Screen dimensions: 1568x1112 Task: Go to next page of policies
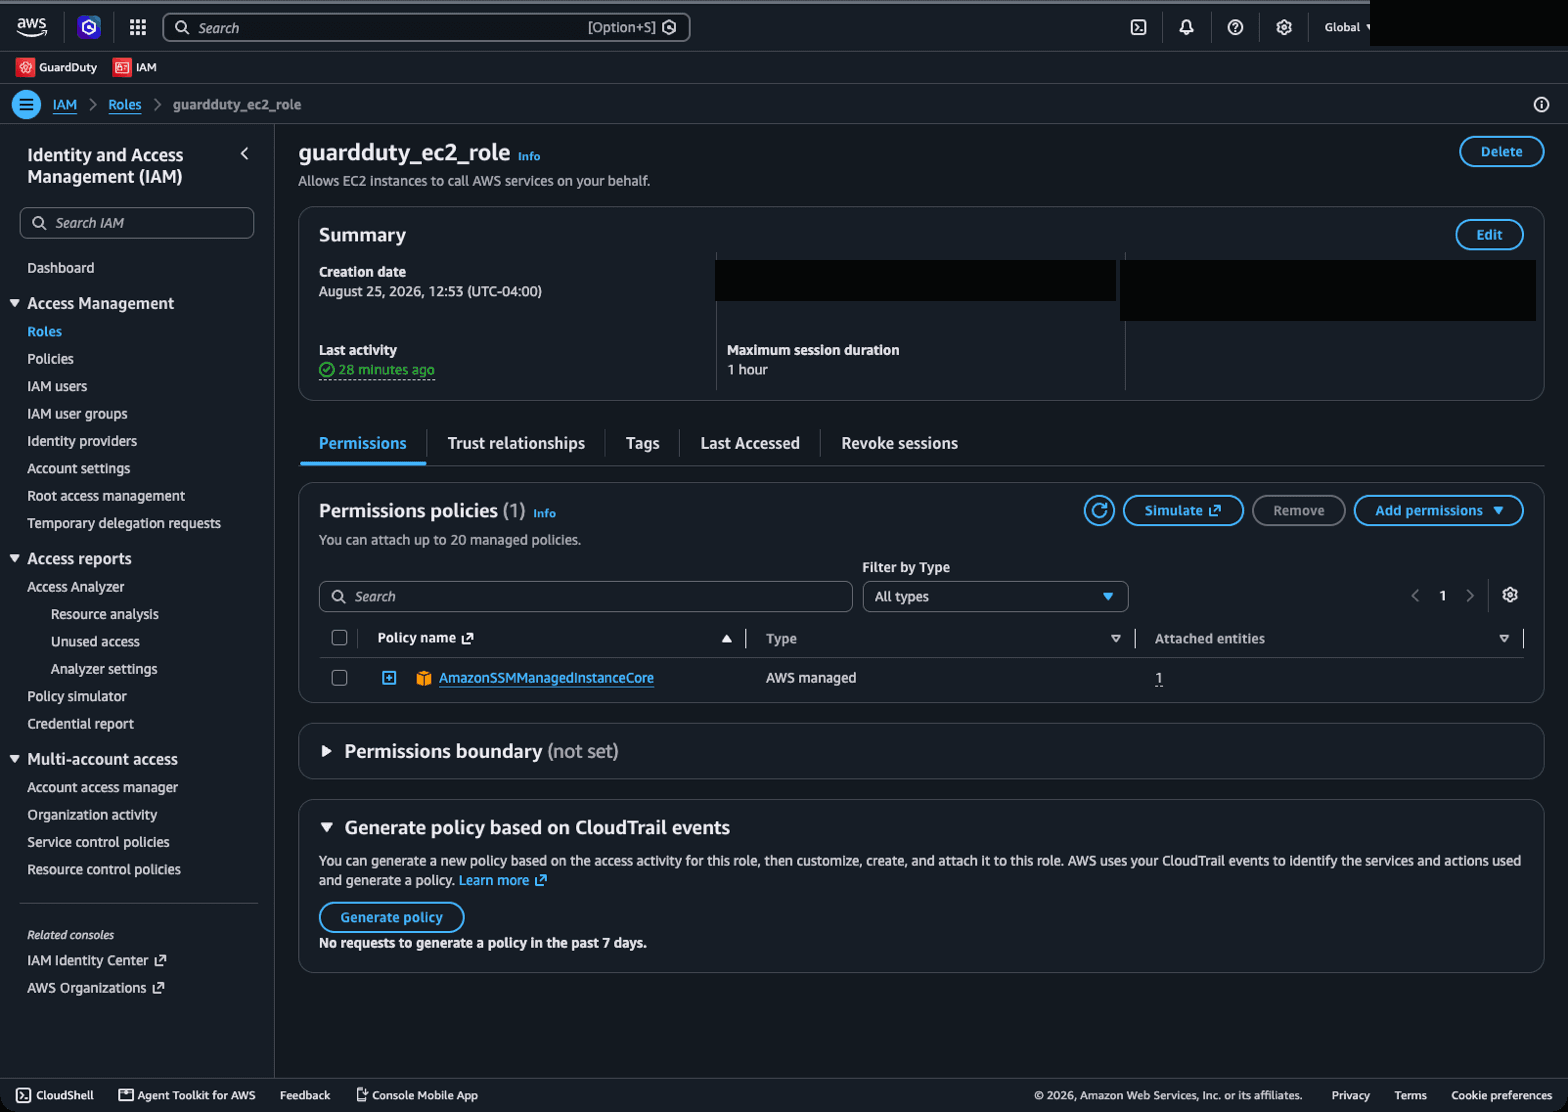[1470, 596]
